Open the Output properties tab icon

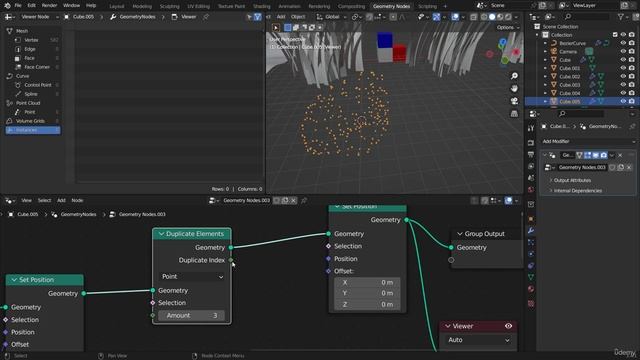531,155
